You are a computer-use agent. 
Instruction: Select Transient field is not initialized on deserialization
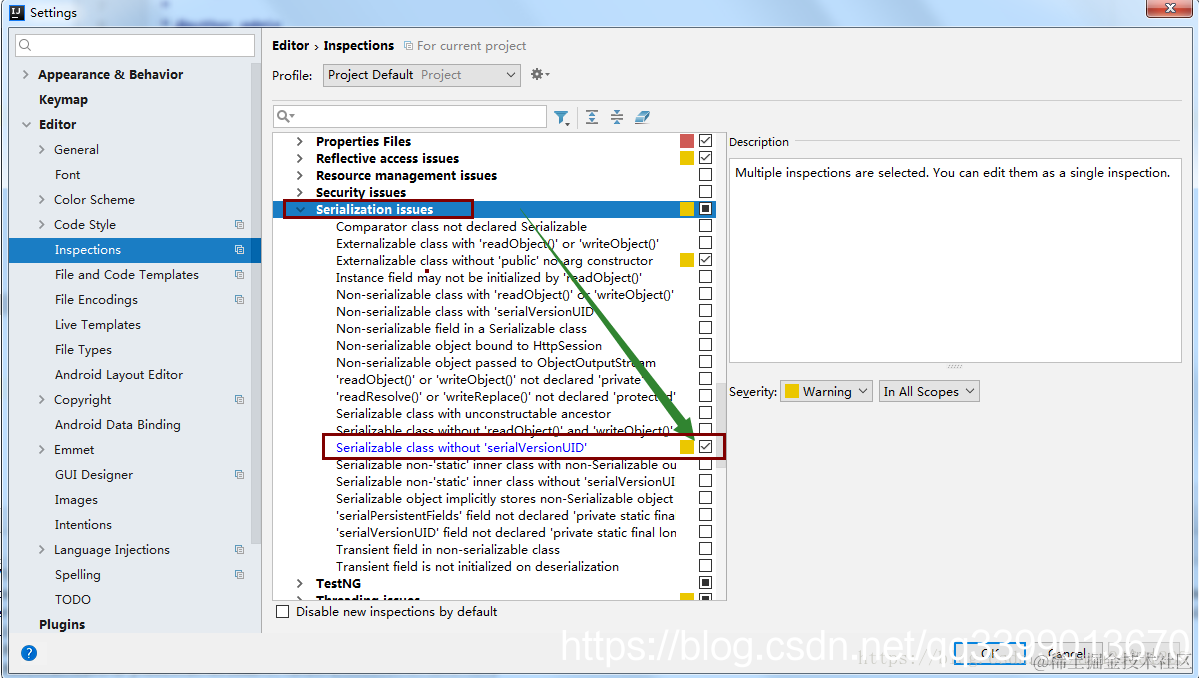point(477,566)
